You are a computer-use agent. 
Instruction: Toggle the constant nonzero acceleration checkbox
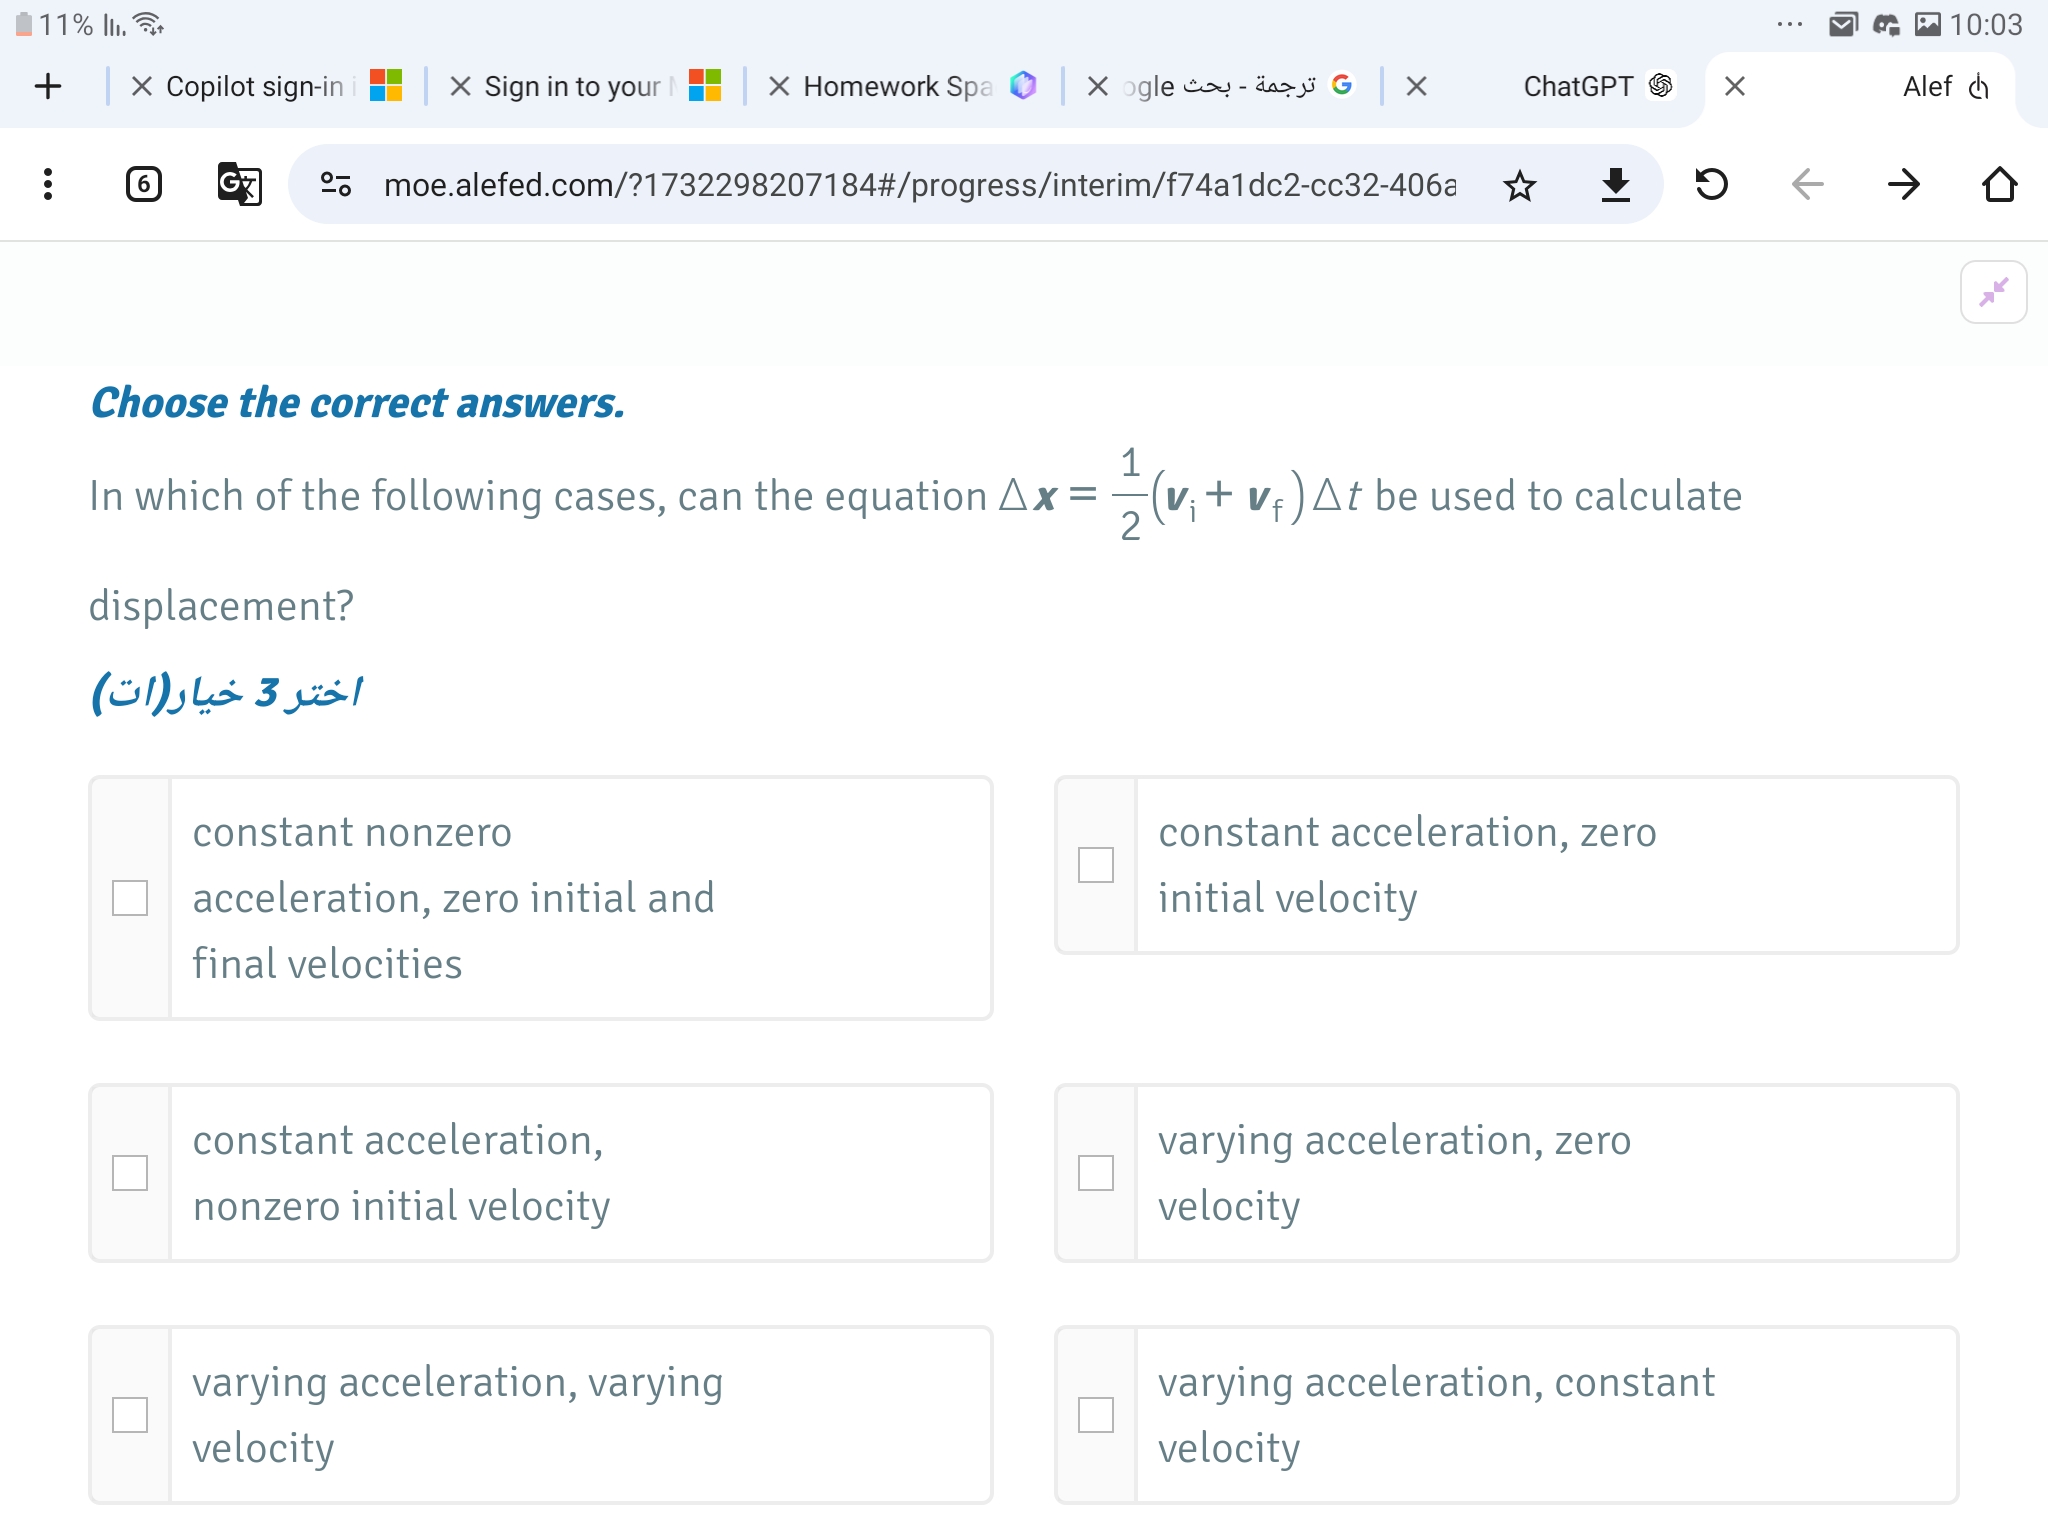[129, 895]
